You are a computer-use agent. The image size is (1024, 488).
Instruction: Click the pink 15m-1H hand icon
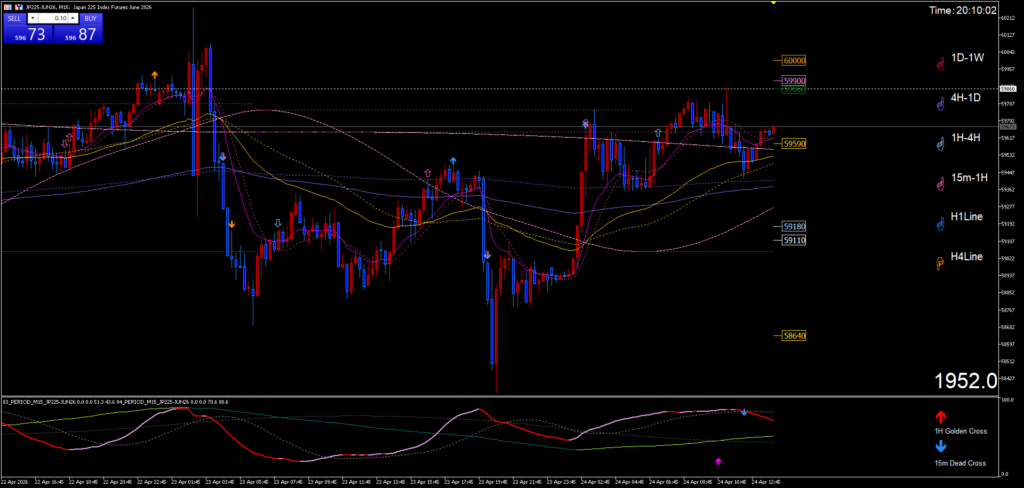(940, 183)
